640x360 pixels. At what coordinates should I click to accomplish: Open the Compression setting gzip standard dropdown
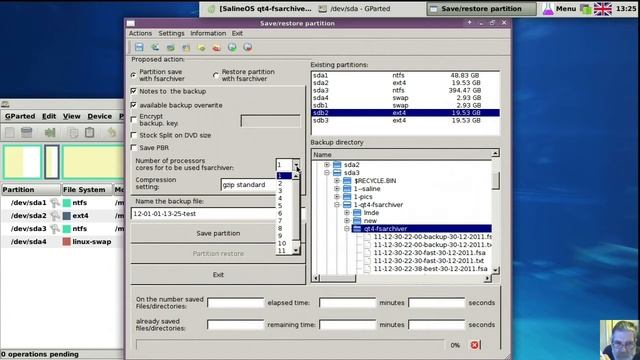coord(248,185)
